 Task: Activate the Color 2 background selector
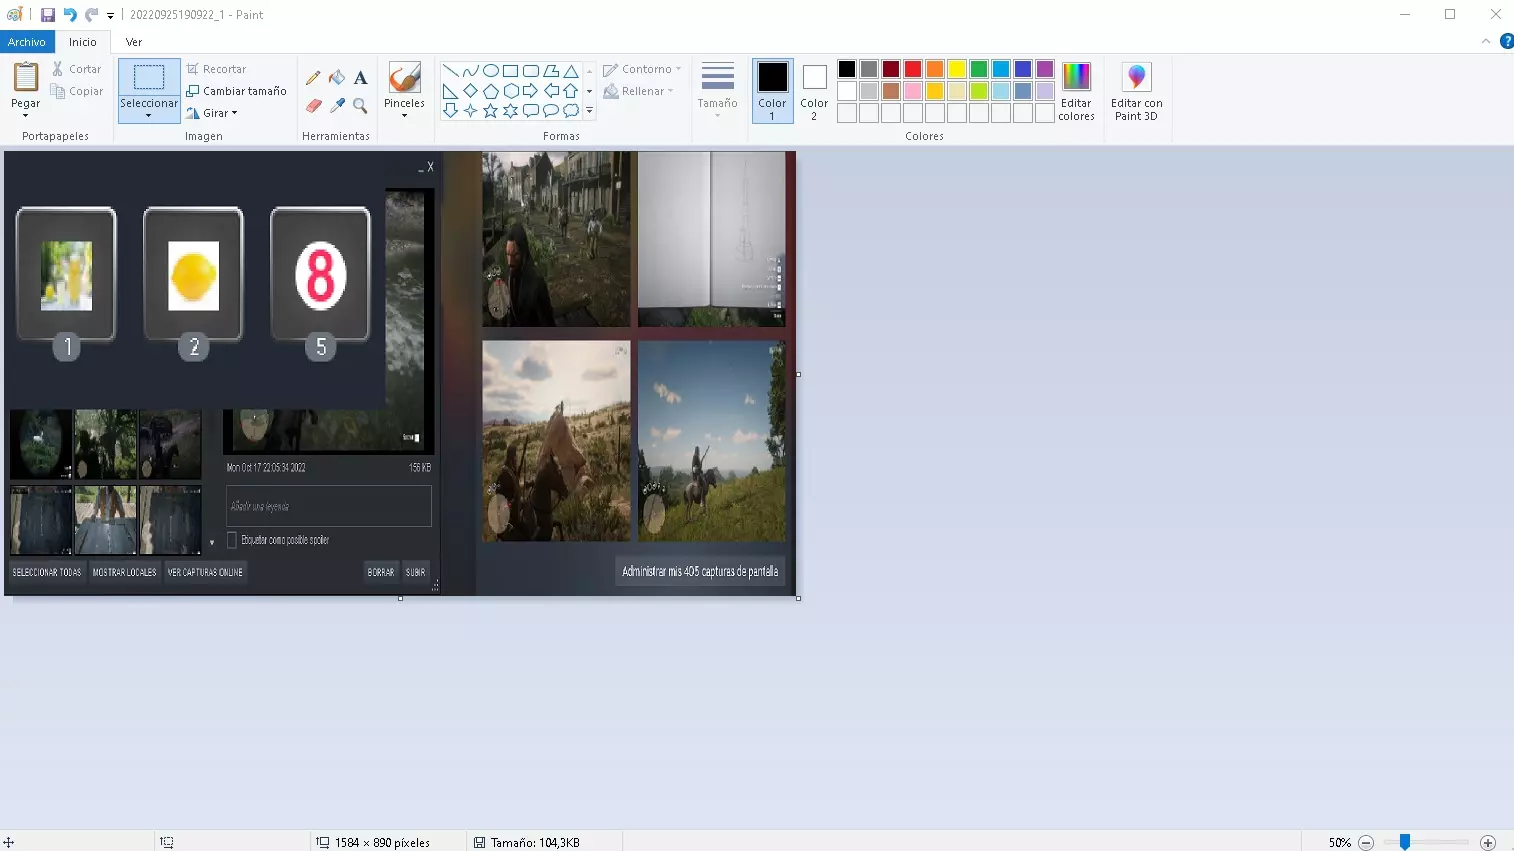pos(814,91)
